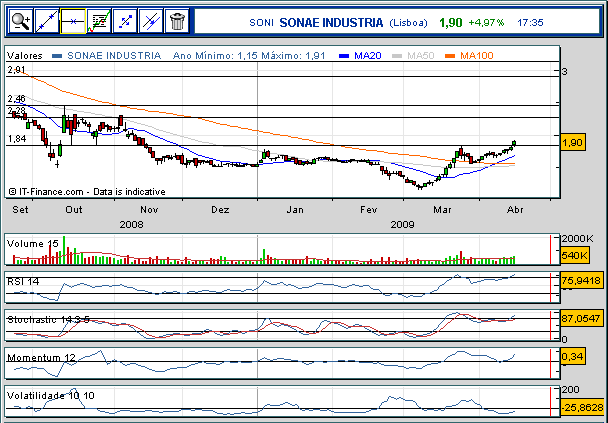Click the +4,97% change value
The width and height of the screenshot is (608, 423).
(x=486, y=23)
